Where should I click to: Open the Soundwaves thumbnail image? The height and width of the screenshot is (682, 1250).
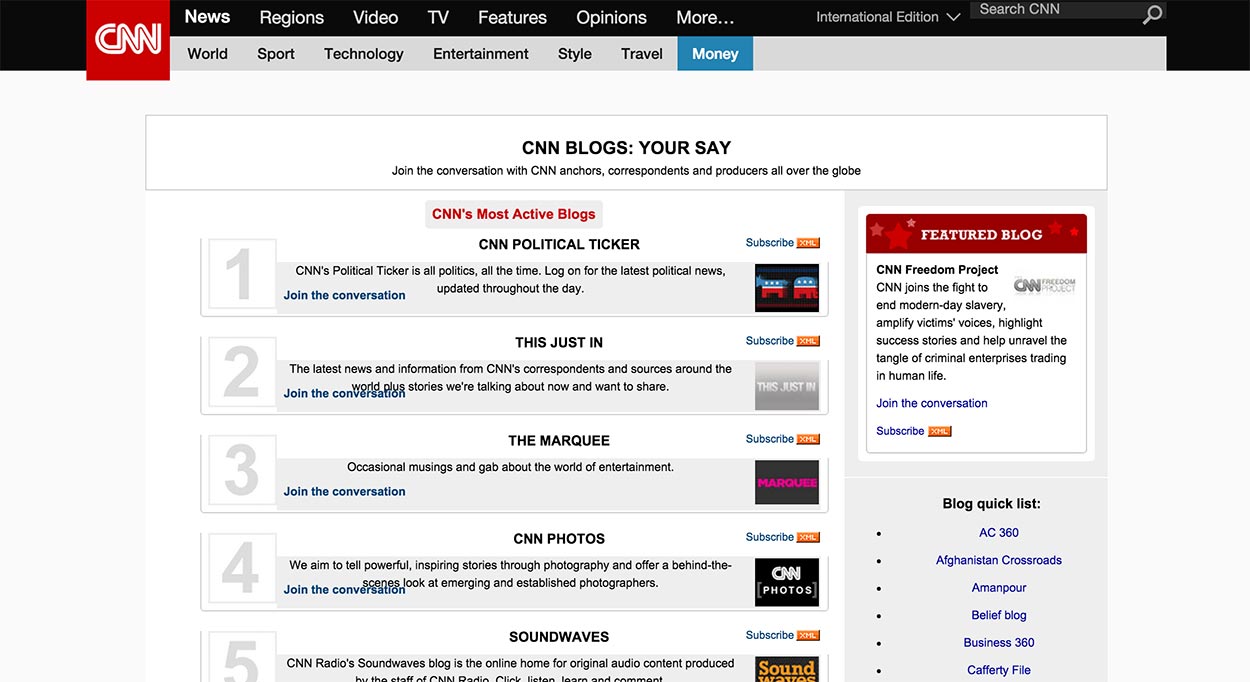coord(787,669)
